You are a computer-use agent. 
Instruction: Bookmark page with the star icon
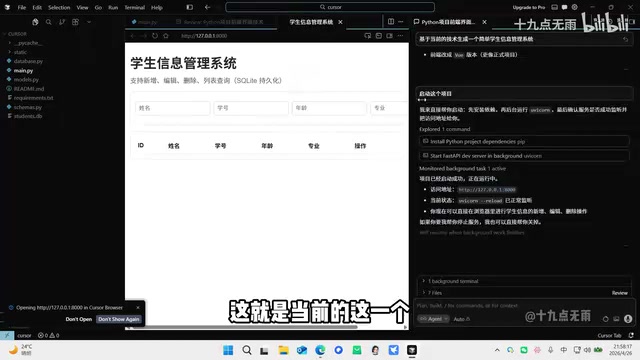coord(166,36)
